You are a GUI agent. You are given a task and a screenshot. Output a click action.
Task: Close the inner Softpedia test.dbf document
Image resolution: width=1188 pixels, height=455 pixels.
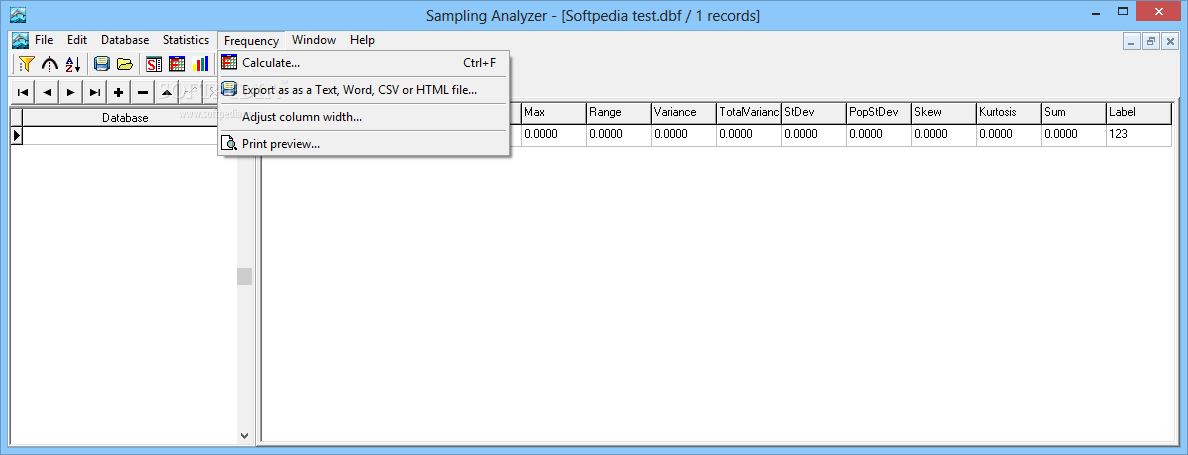tap(1170, 42)
